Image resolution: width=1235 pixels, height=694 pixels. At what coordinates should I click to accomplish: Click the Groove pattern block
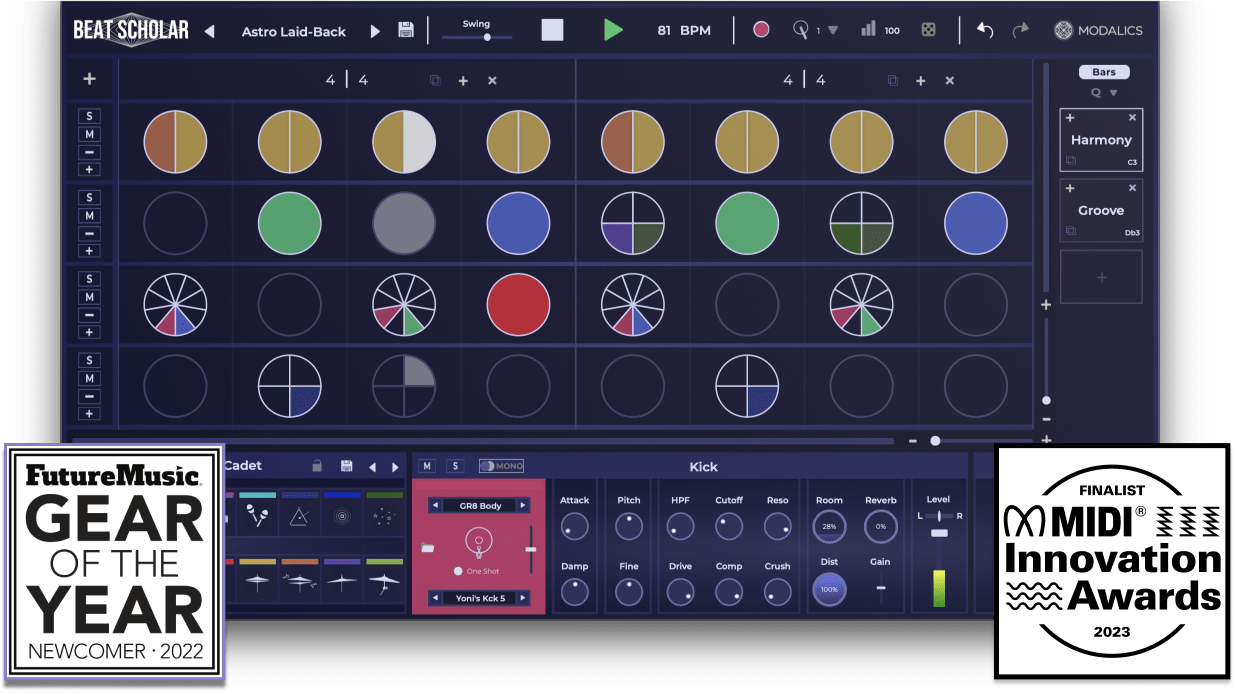[x=1101, y=211]
